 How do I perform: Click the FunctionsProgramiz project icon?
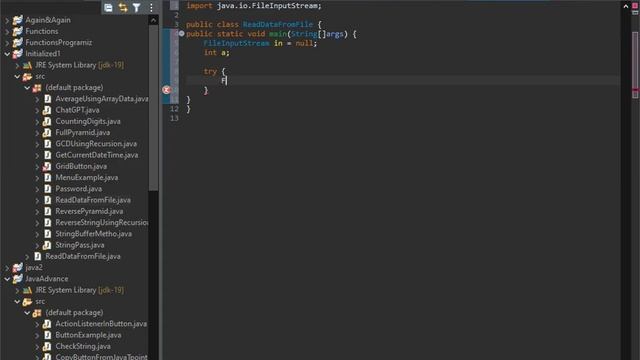coord(18,42)
